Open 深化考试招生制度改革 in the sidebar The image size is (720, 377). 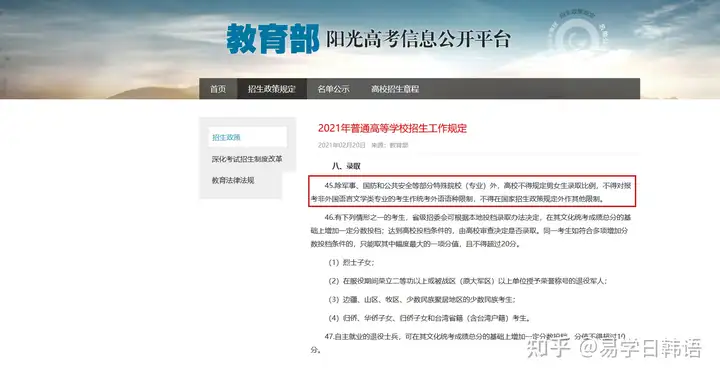pyautogui.click(x=247, y=159)
